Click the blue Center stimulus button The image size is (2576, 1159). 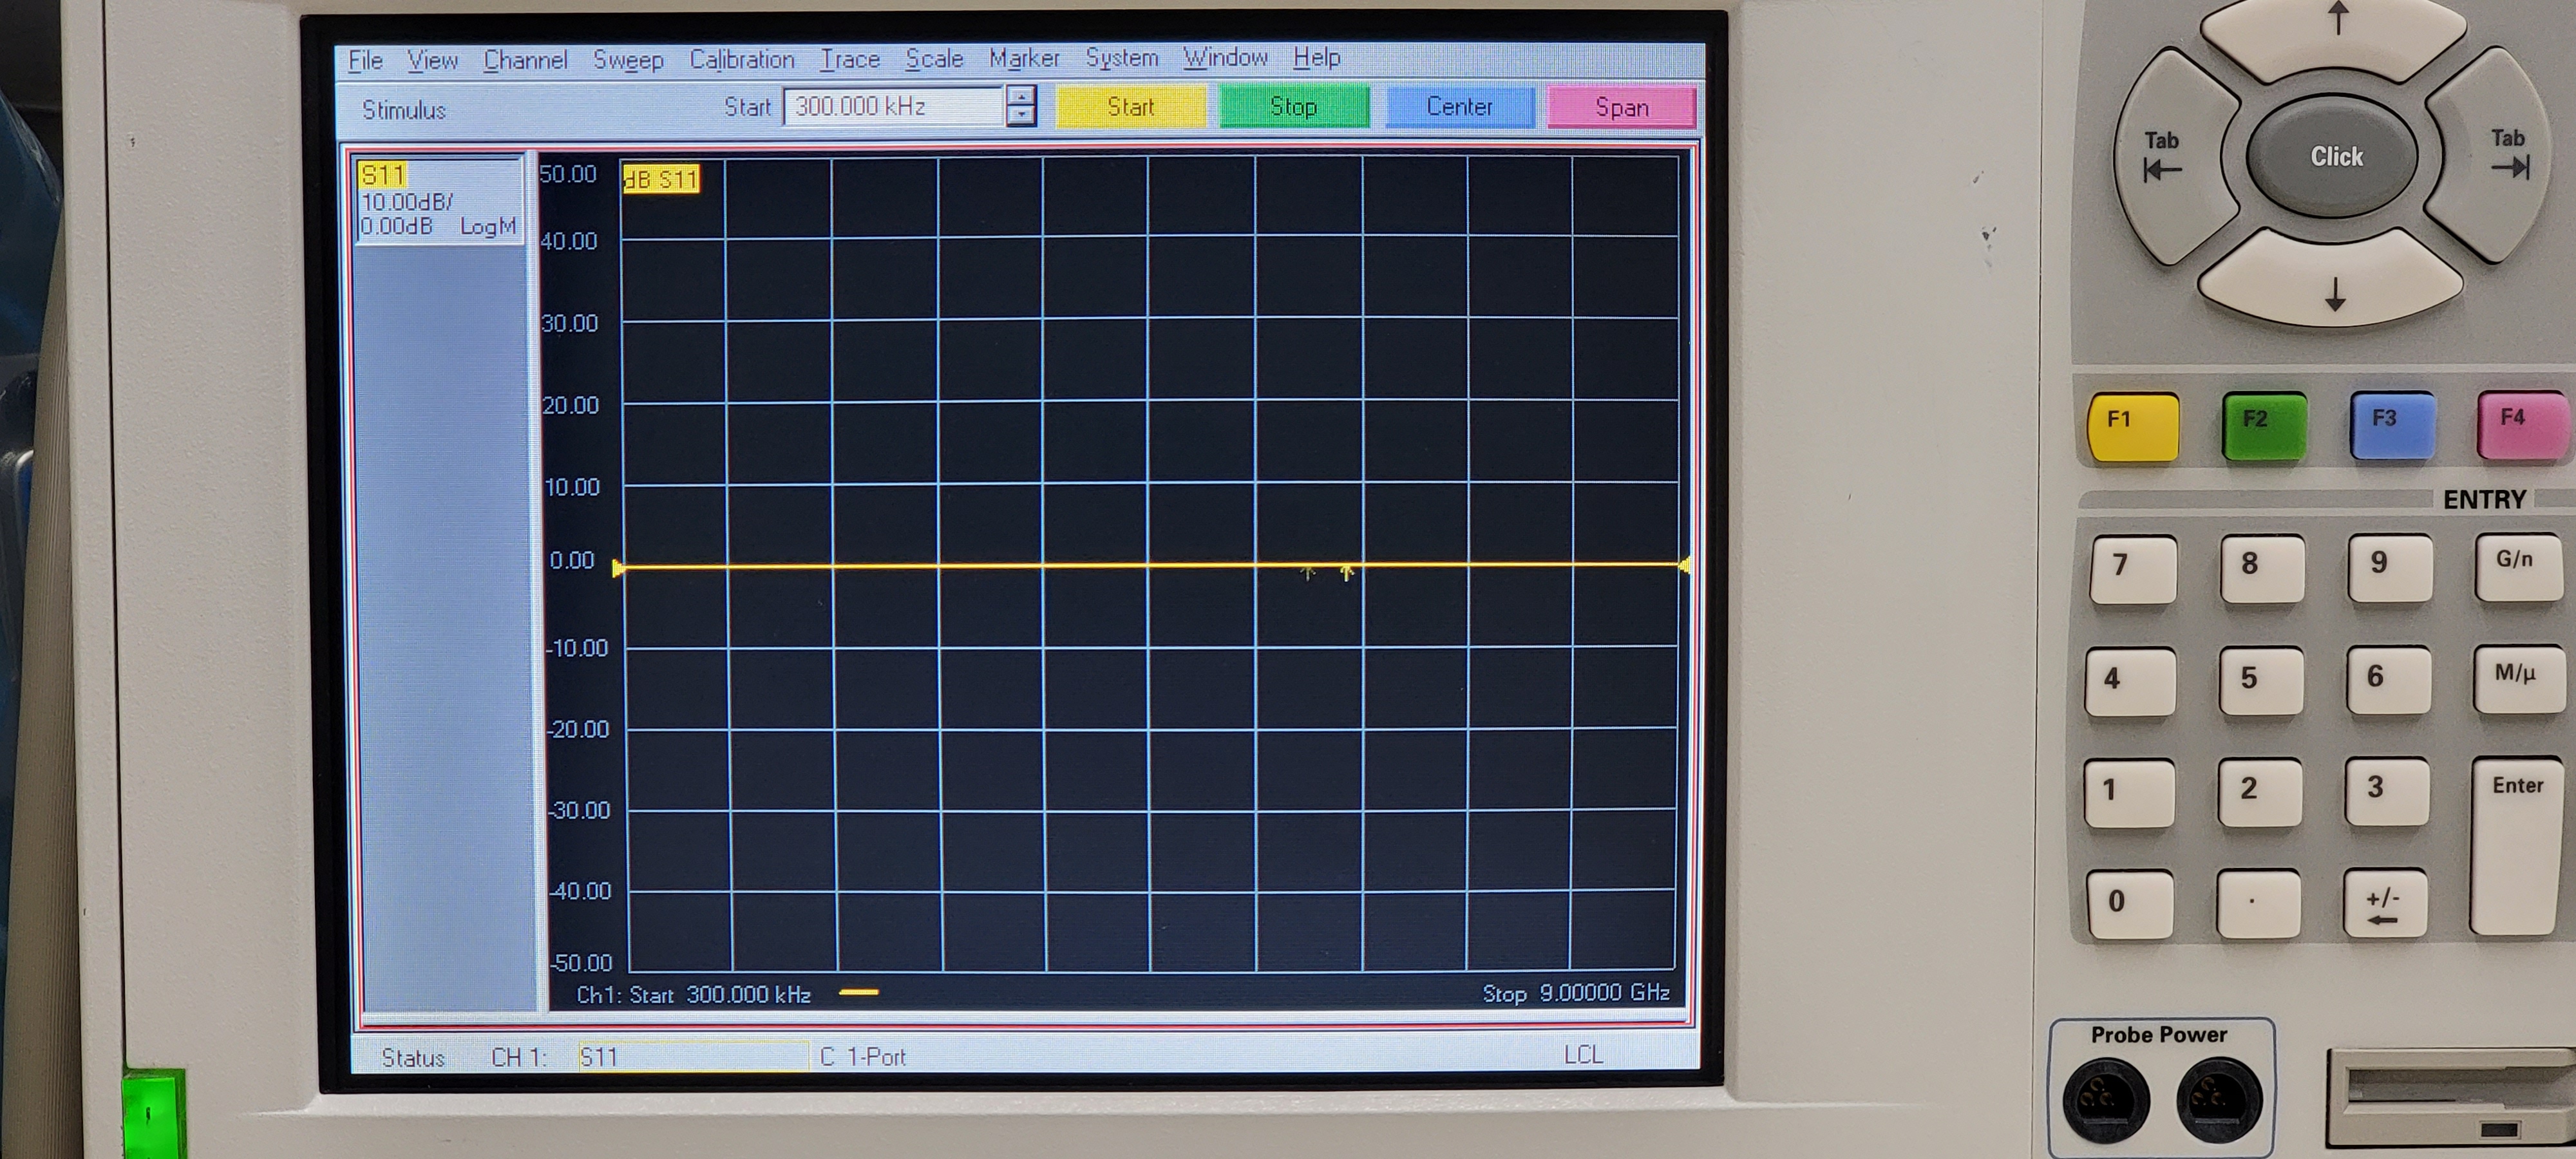coord(1459,107)
